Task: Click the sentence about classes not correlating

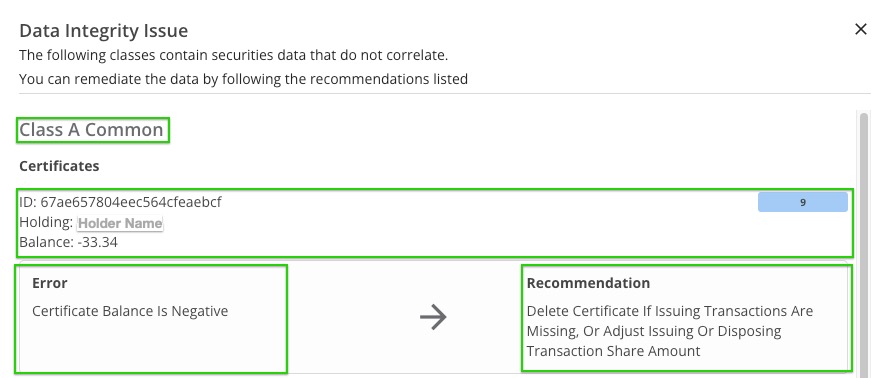Action: click(x=233, y=55)
